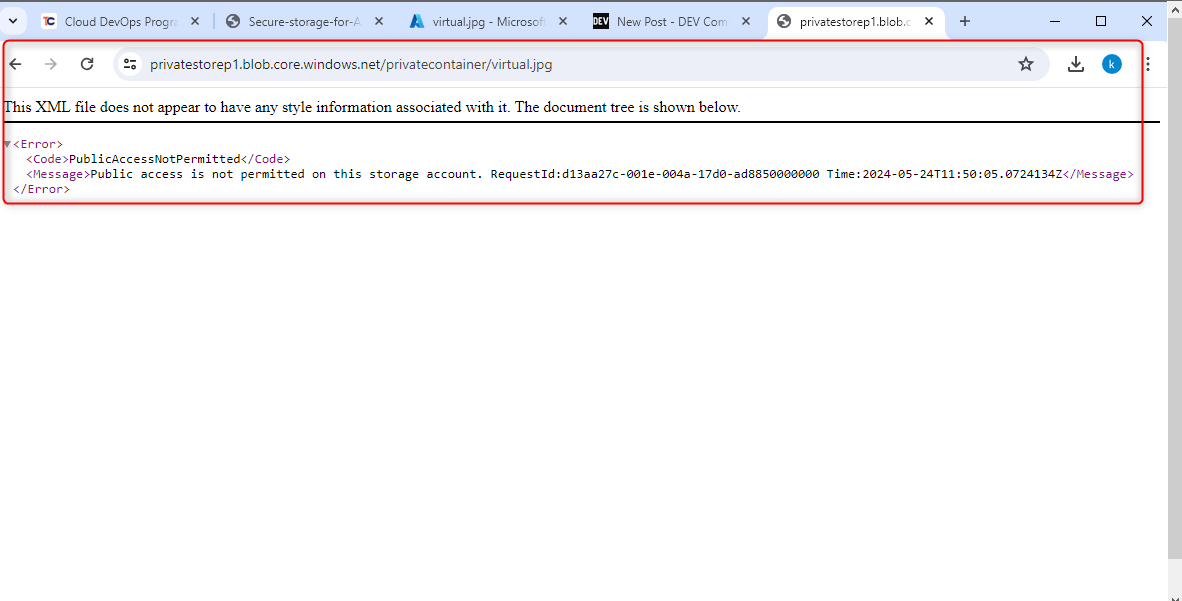Open the profile avatar labeled k
The height and width of the screenshot is (601, 1182).
1111,64
